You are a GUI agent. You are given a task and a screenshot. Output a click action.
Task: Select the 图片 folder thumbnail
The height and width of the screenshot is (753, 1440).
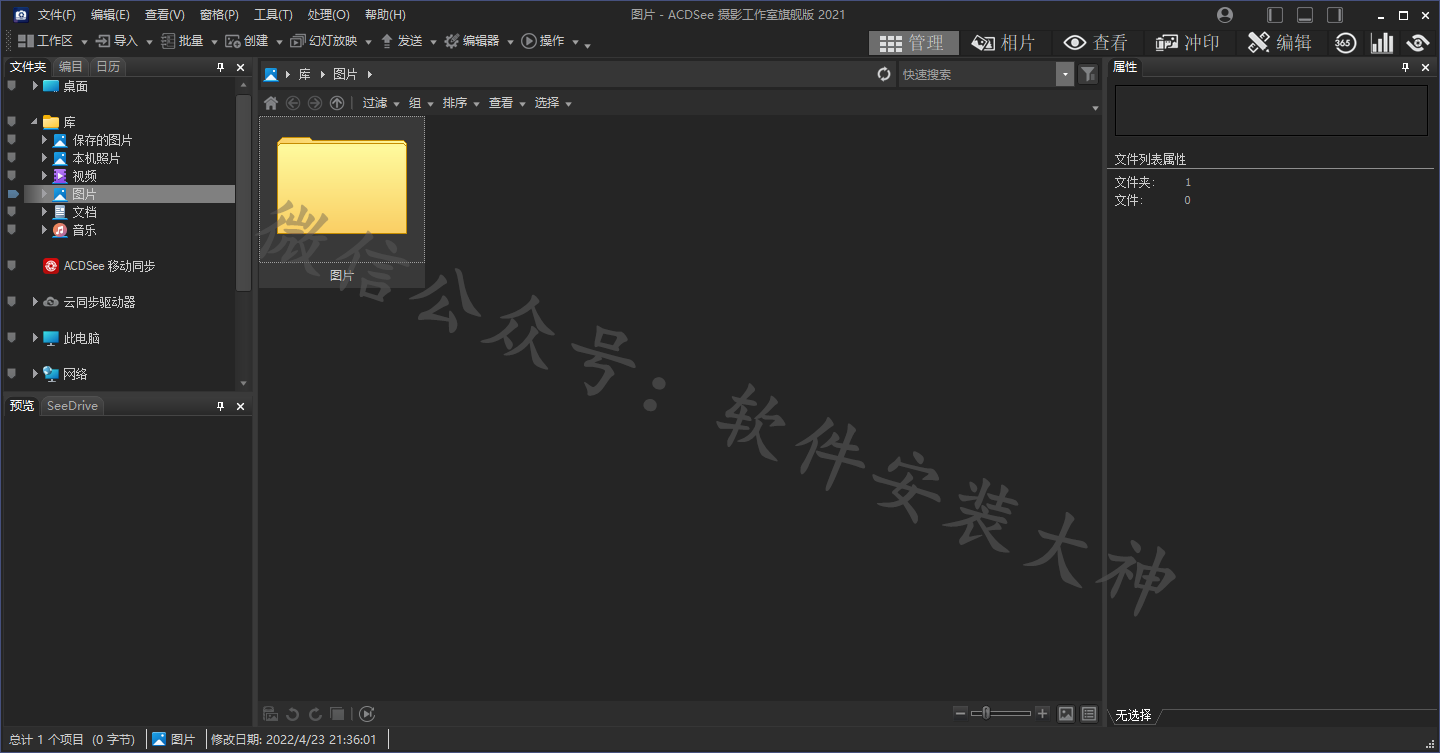(342, 200)
